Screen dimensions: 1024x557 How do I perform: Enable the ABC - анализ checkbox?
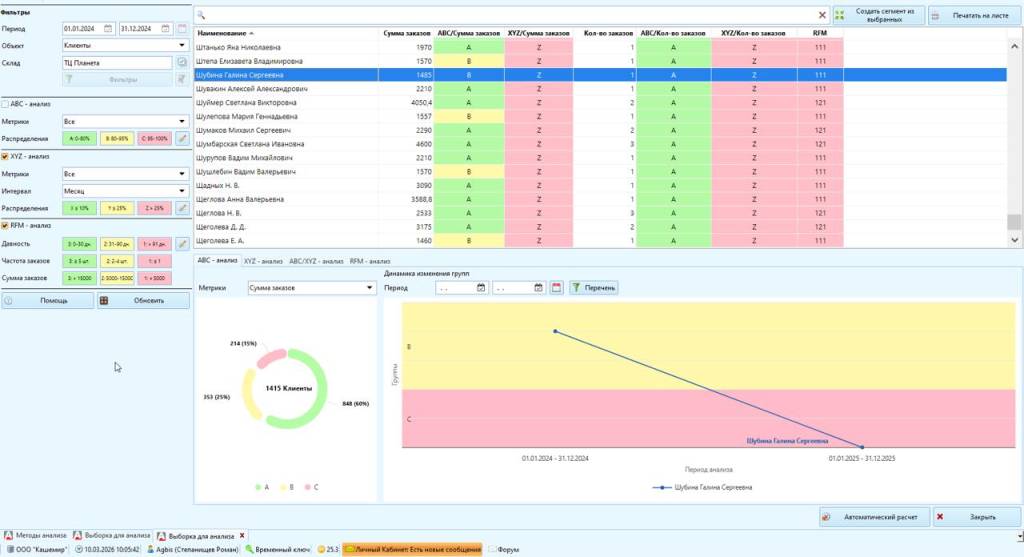point(6,104)
